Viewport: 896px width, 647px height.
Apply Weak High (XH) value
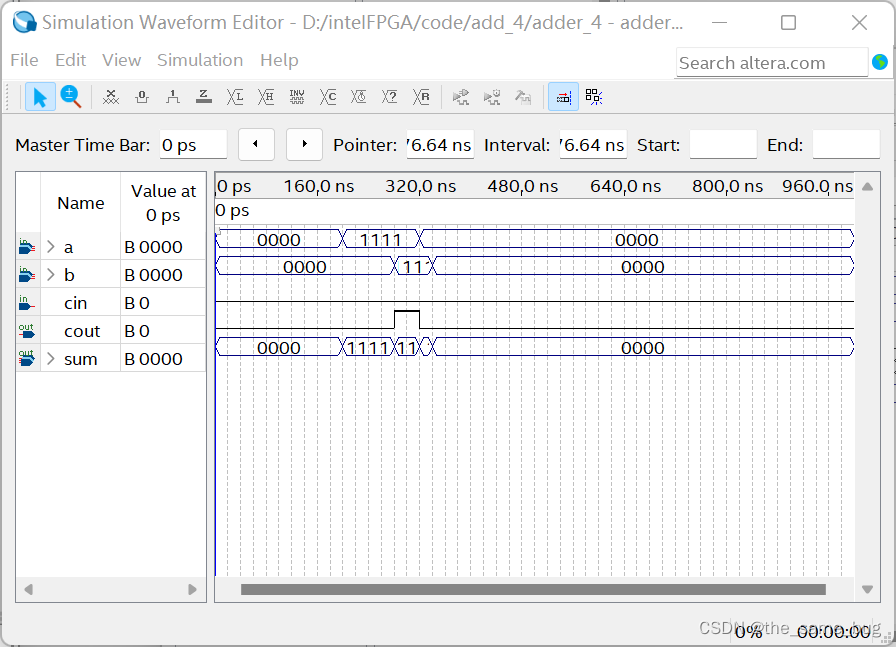pyautogui.click(x=266, y=97)
